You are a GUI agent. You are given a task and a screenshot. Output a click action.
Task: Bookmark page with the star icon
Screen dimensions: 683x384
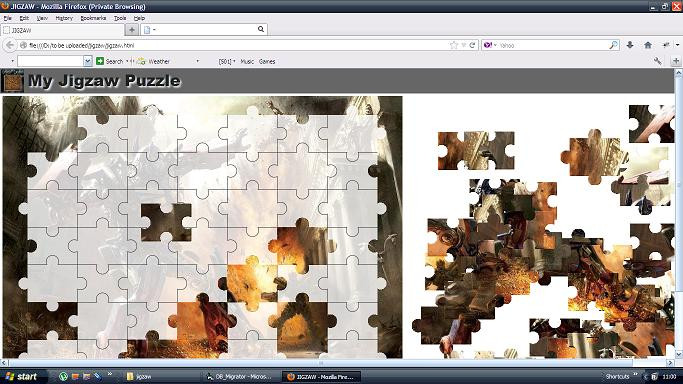coord(454,45)
